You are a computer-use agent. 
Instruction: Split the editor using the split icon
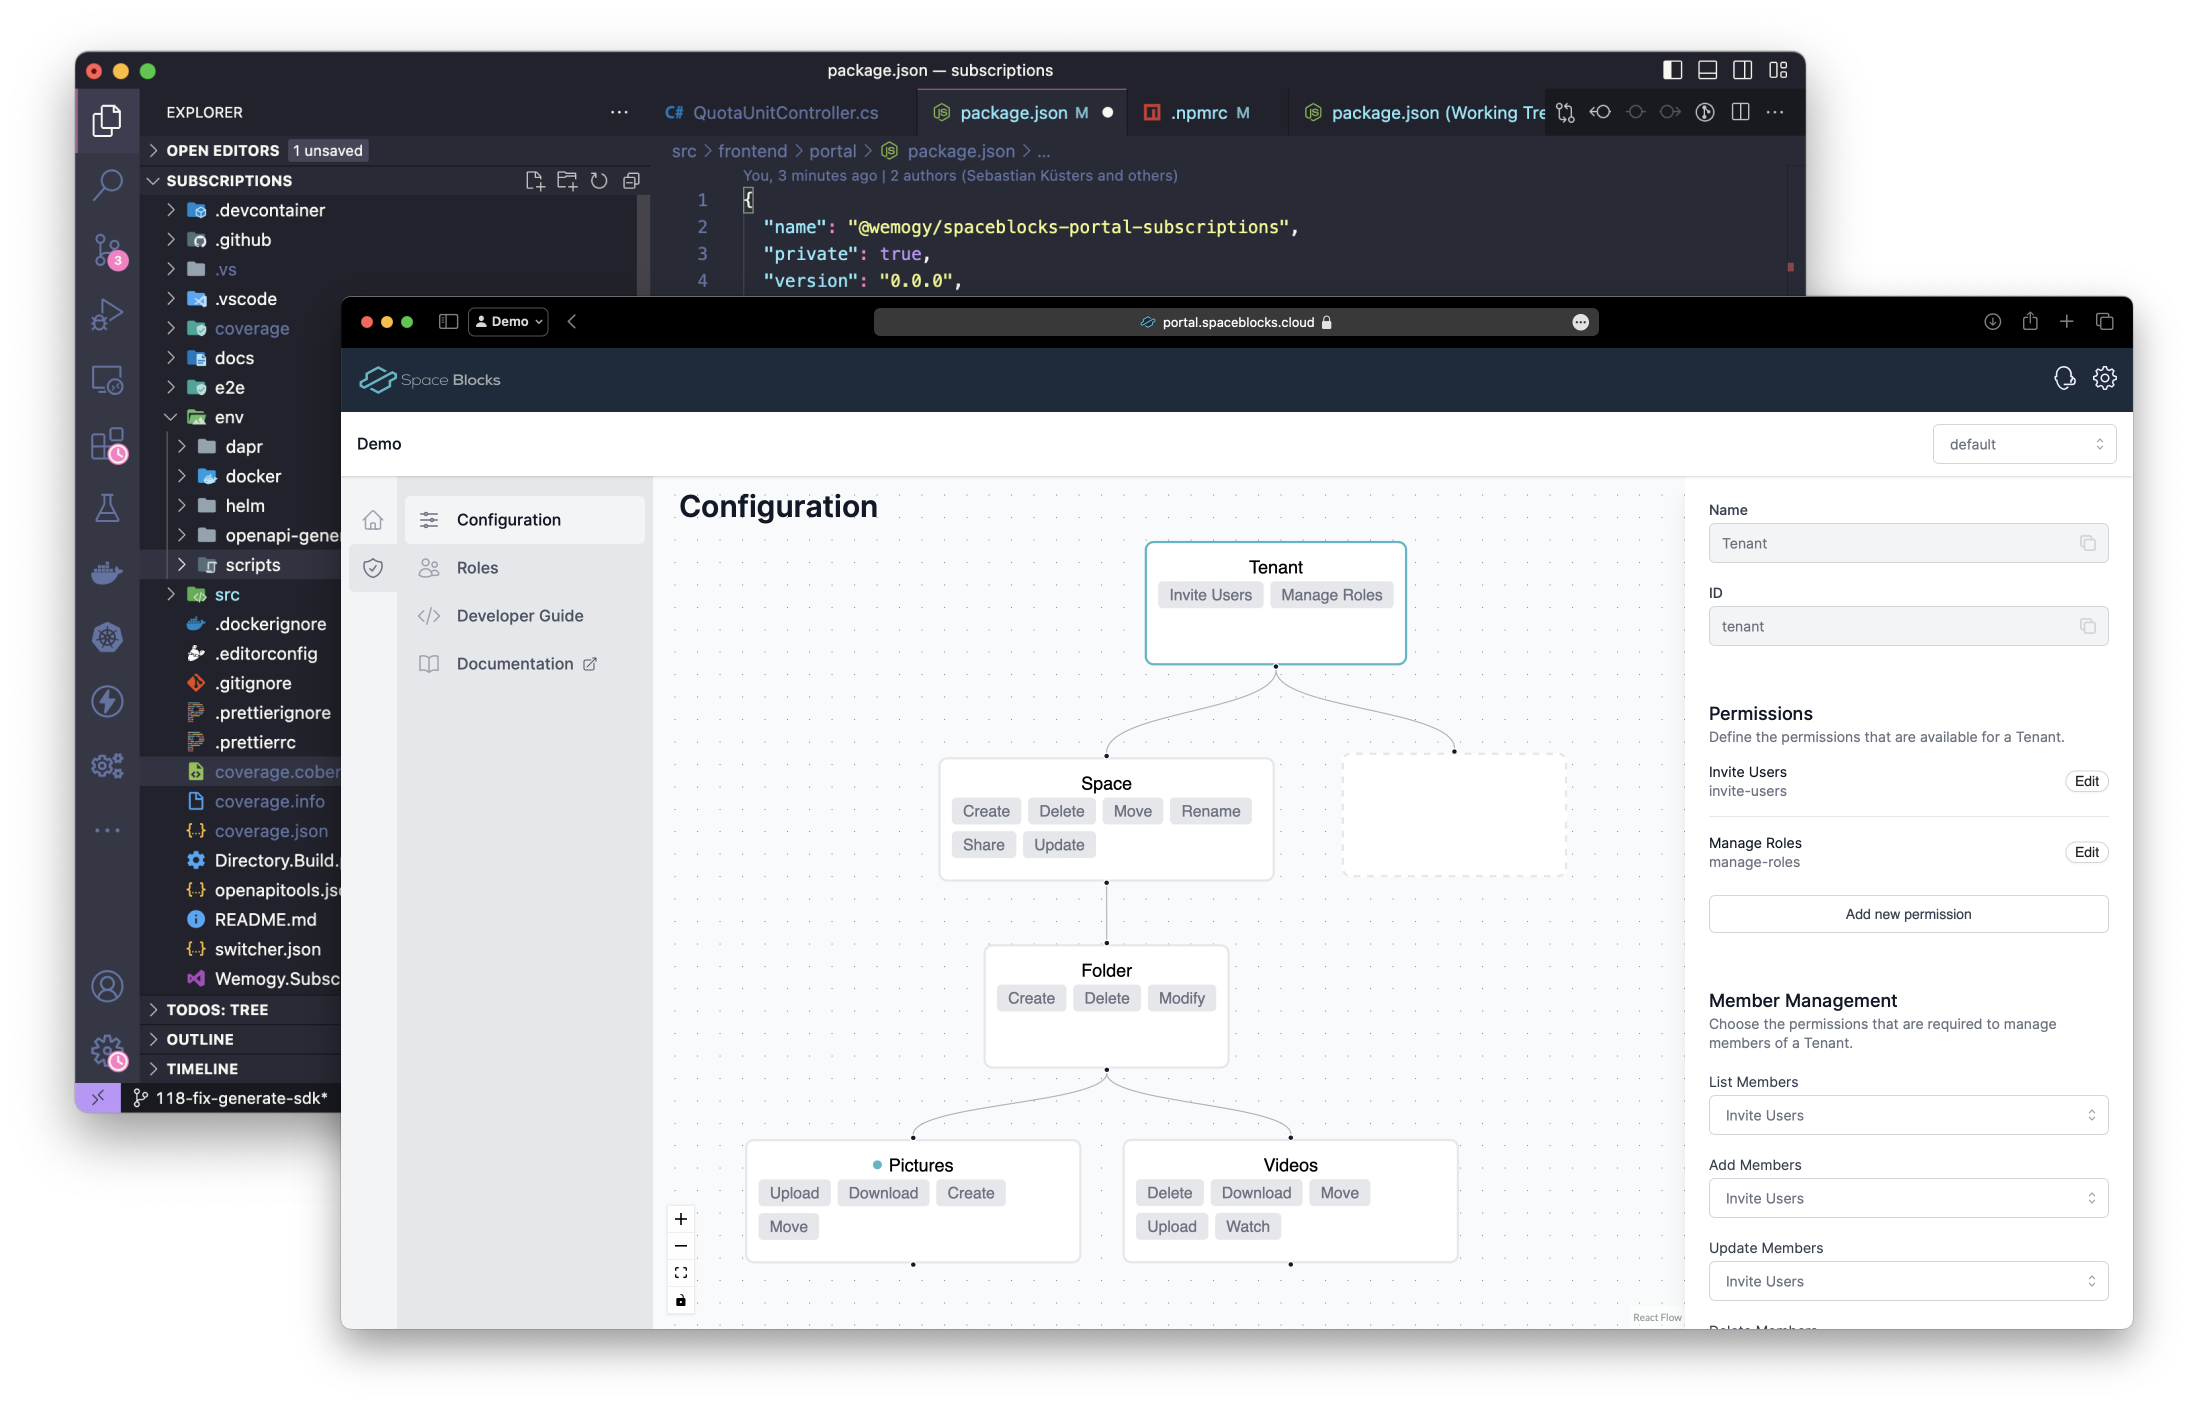(x=1740, y=112)
